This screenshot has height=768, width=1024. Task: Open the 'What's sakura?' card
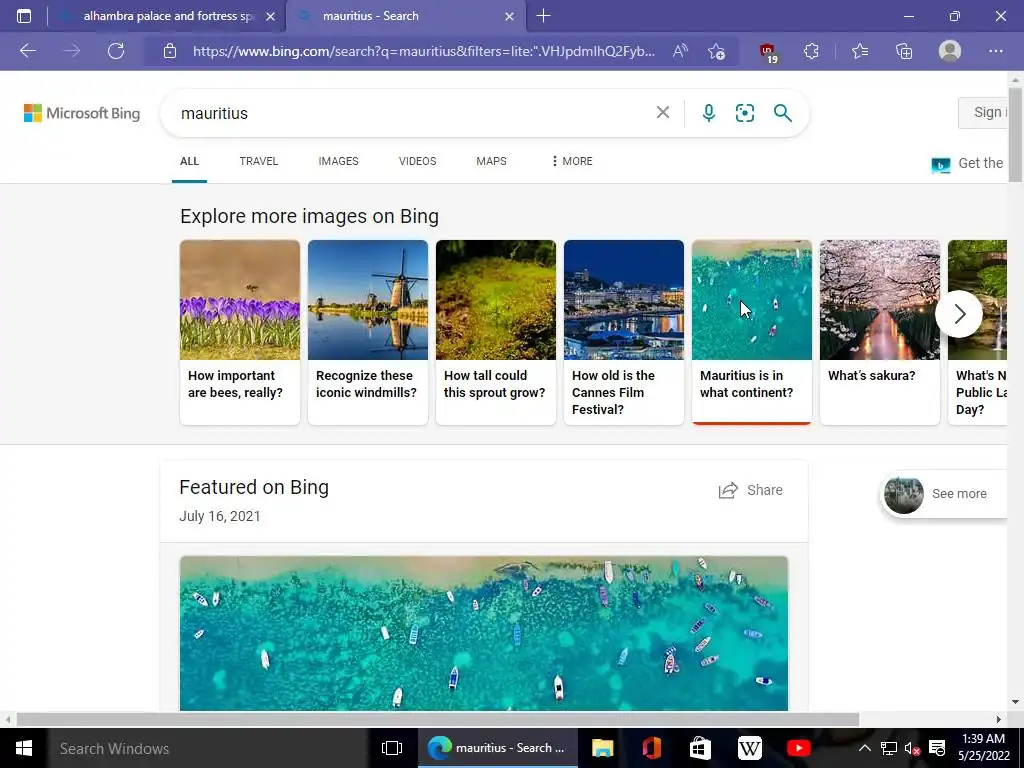(880, 332)
